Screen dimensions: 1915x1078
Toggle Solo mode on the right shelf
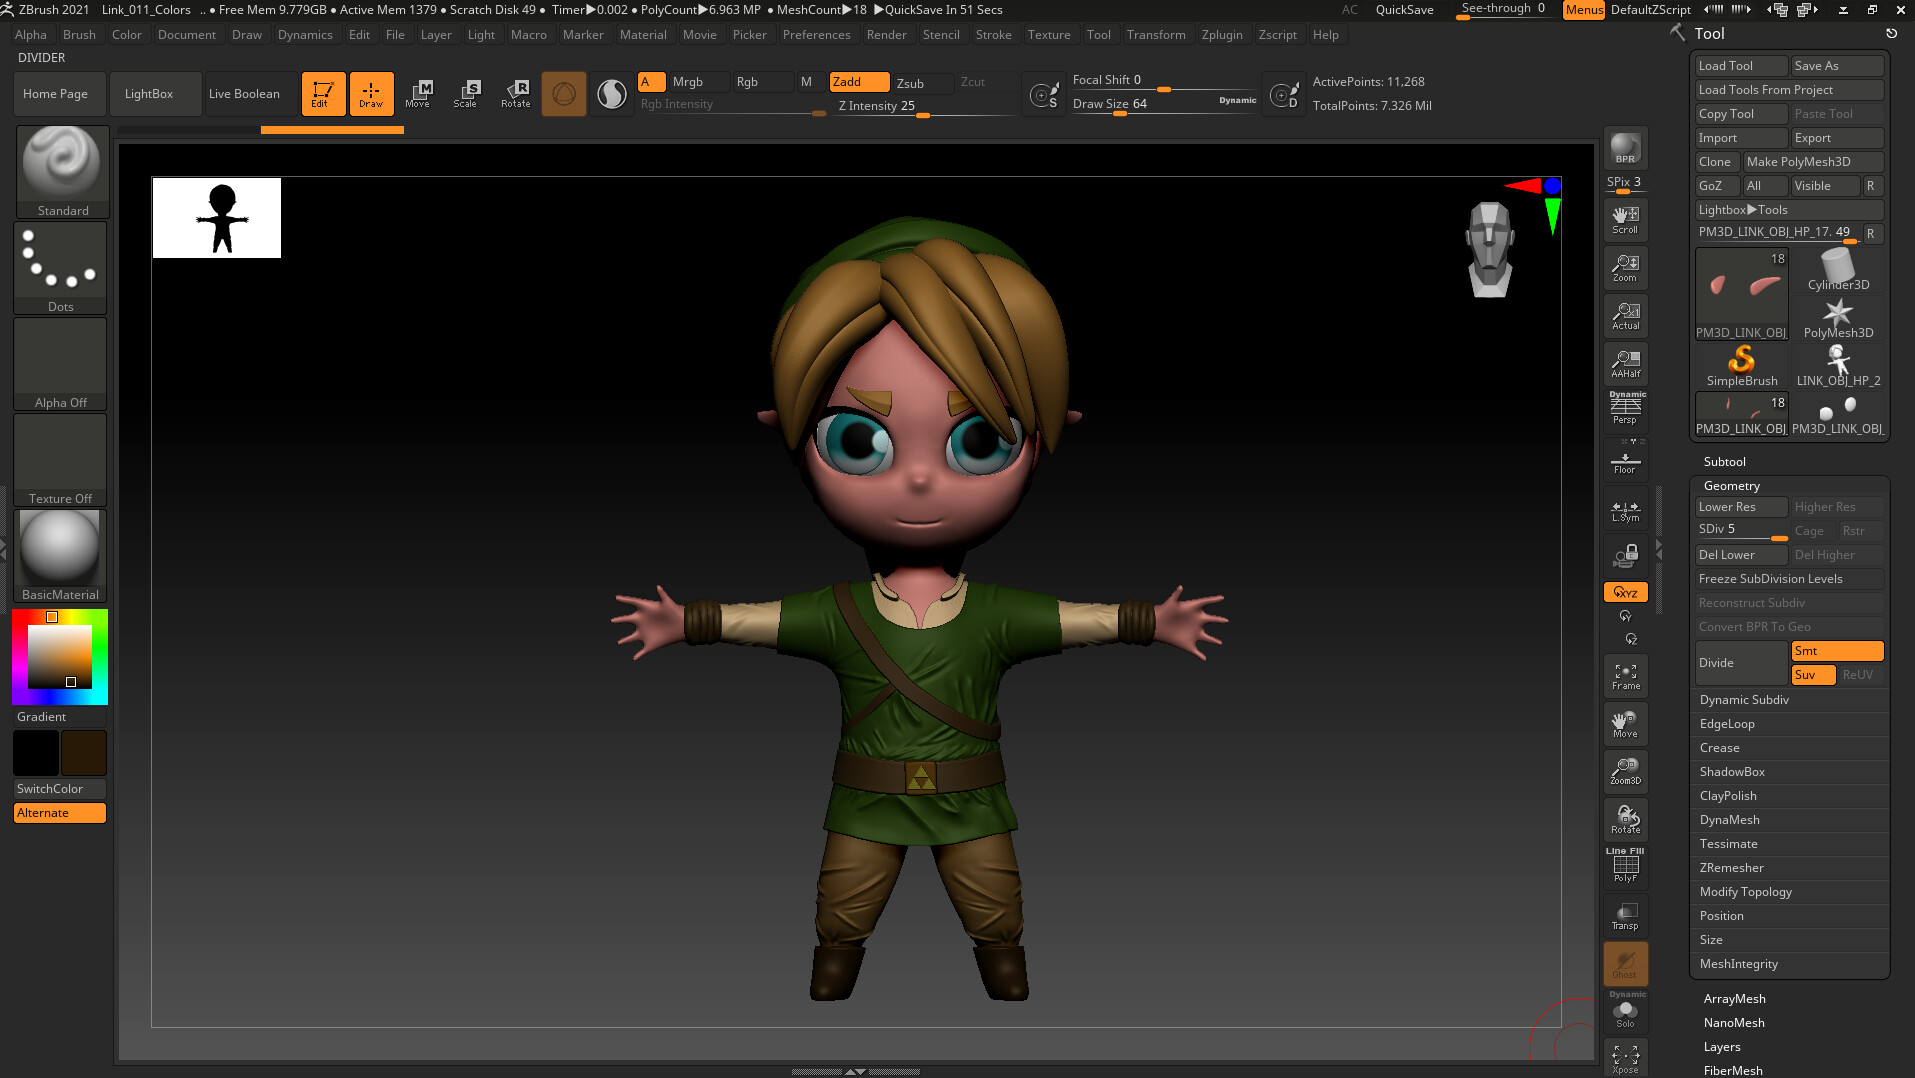(1624, 1012)
